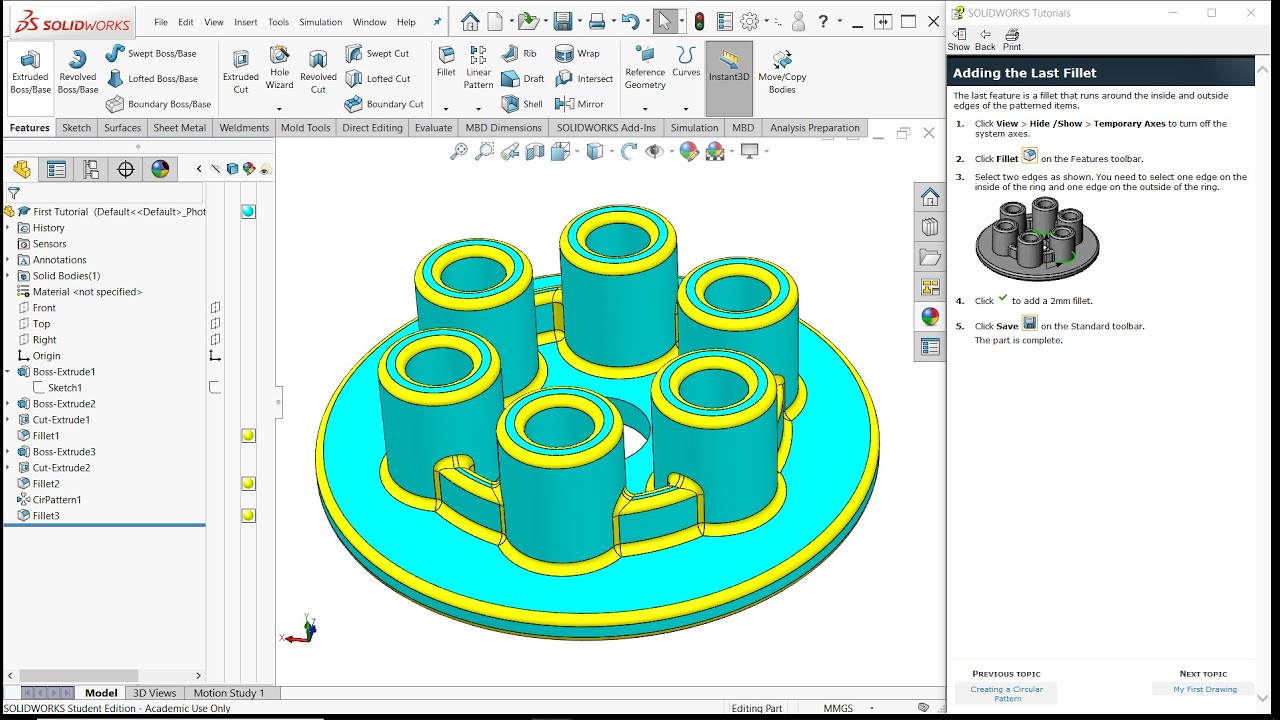The width and height of the screenshot is (1280, 720).
Task: Open the Hole Wizard tool
Action: click(x=279, y=68)
